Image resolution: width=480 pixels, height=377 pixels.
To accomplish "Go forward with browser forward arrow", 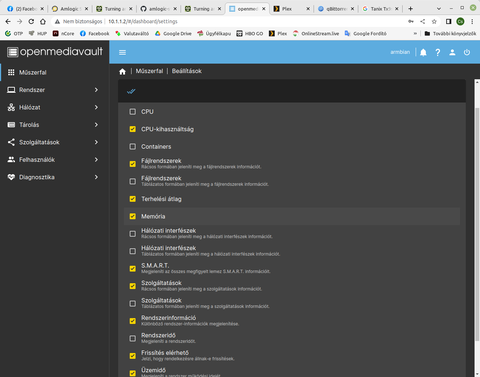I will (x=19, y=21).
